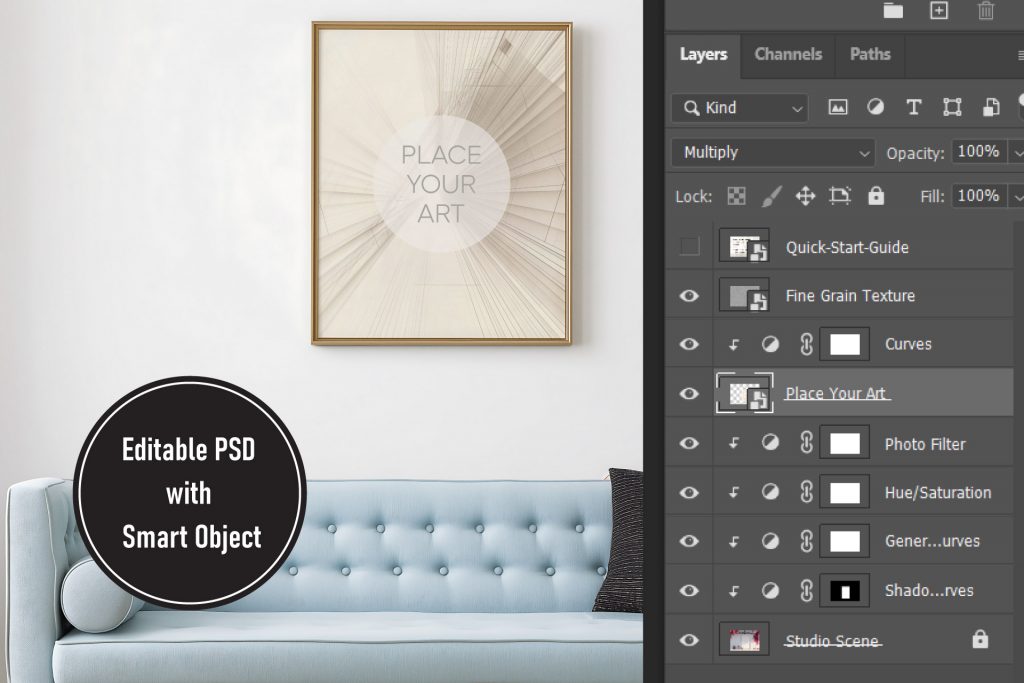Open the Multiply blend mode dropdown
Image resolution: width=1024 pixels, height=683 pixels.
[773, 152]
